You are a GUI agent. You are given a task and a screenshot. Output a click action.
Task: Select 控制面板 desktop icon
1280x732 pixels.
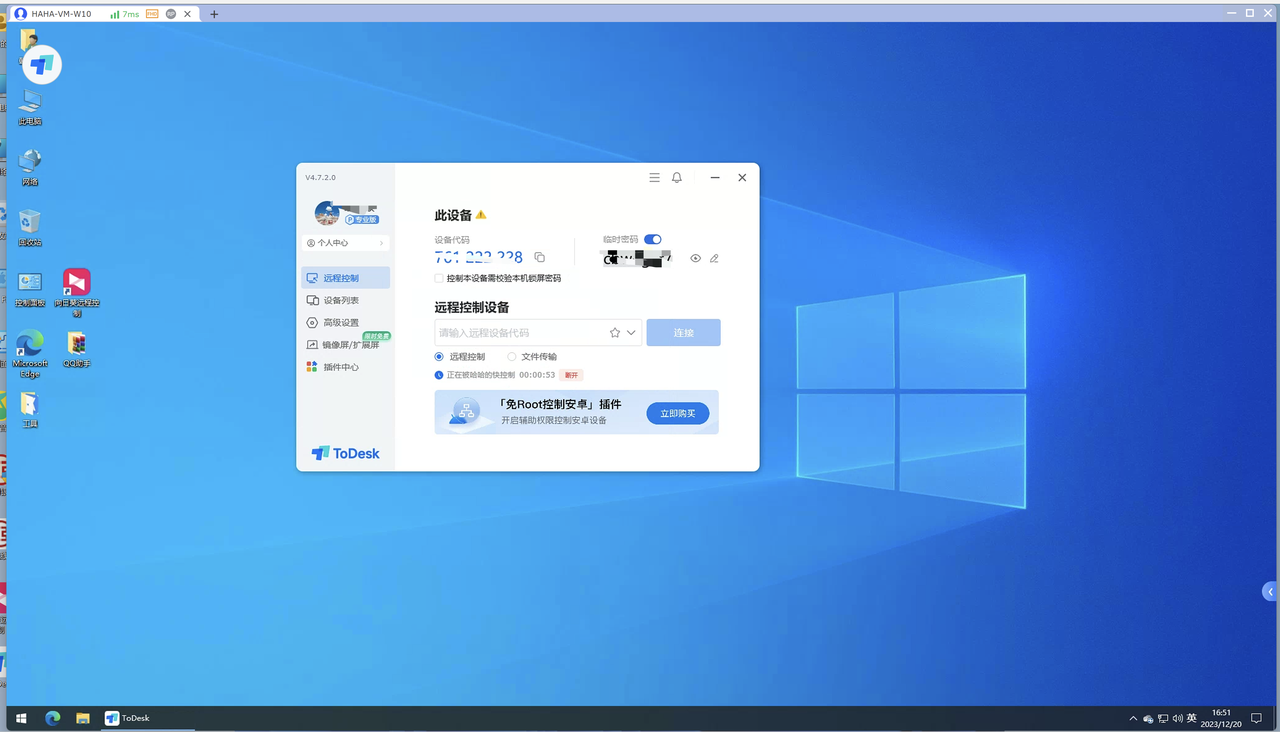pyautogui.click(x=30, y=288)
